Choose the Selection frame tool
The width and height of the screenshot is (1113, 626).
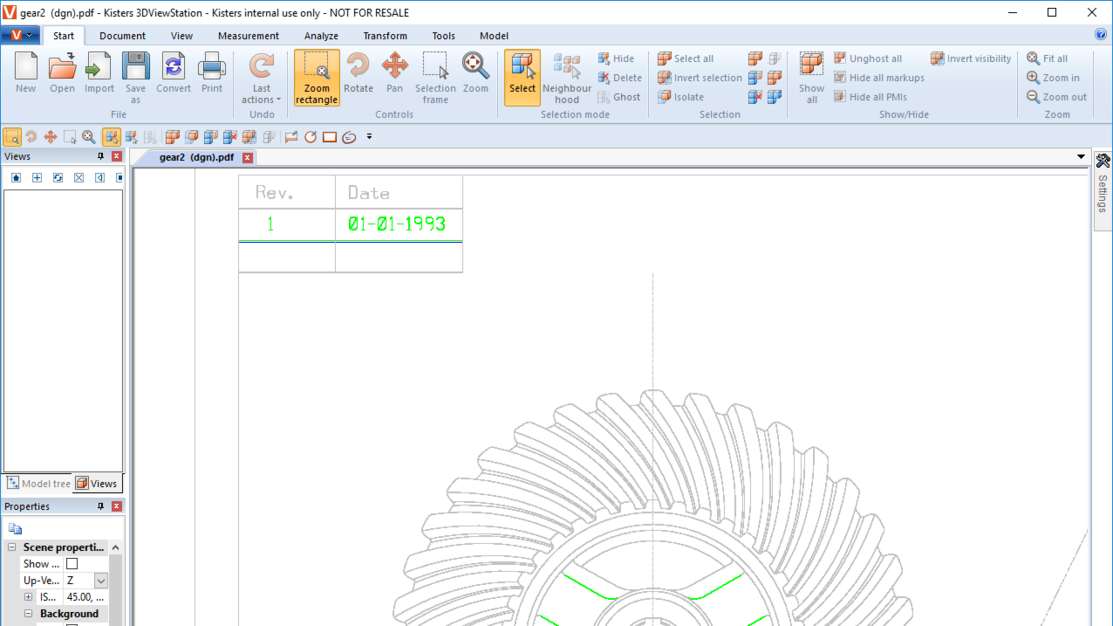tap(435, 78)
